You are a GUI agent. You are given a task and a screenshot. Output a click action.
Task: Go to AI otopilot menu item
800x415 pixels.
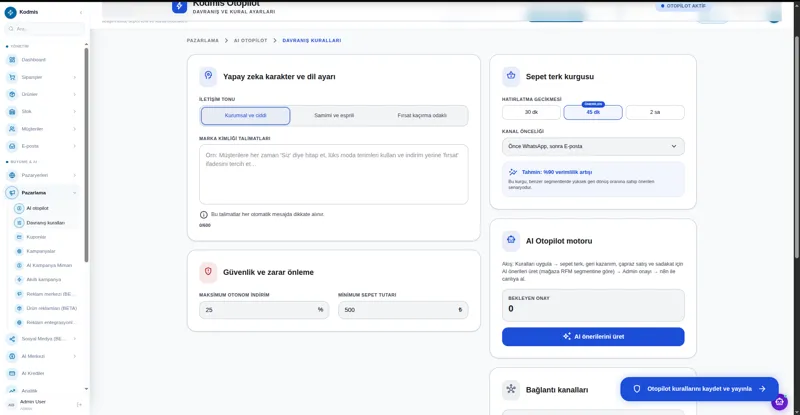point(44,208)
